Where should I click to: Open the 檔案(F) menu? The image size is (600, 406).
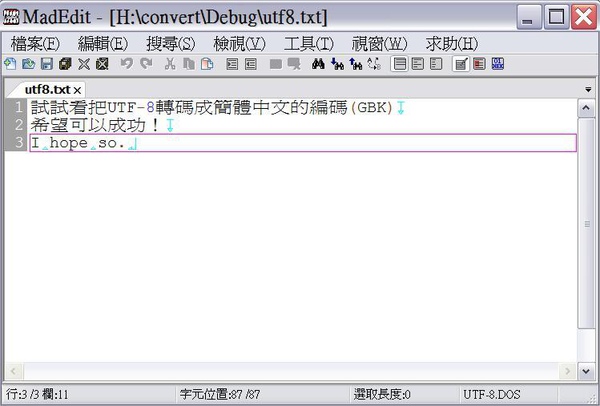coord(35,44)
